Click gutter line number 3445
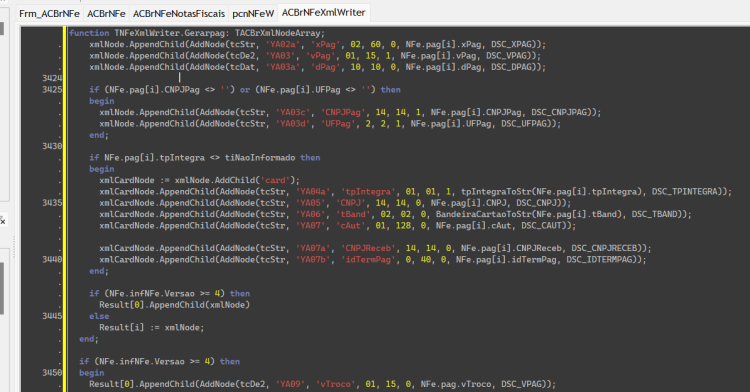 pyautogui.click(x=52, y=316)
